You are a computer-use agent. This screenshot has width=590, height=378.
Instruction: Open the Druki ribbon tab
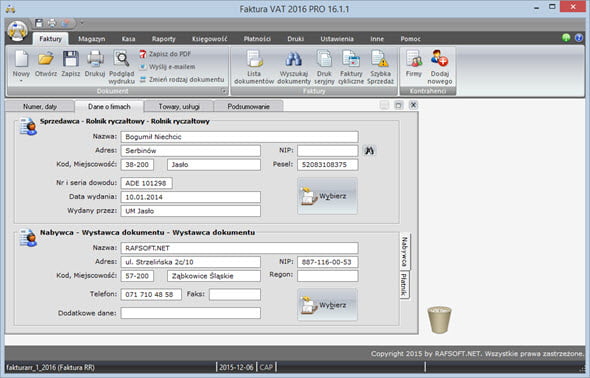coord(296,39)
